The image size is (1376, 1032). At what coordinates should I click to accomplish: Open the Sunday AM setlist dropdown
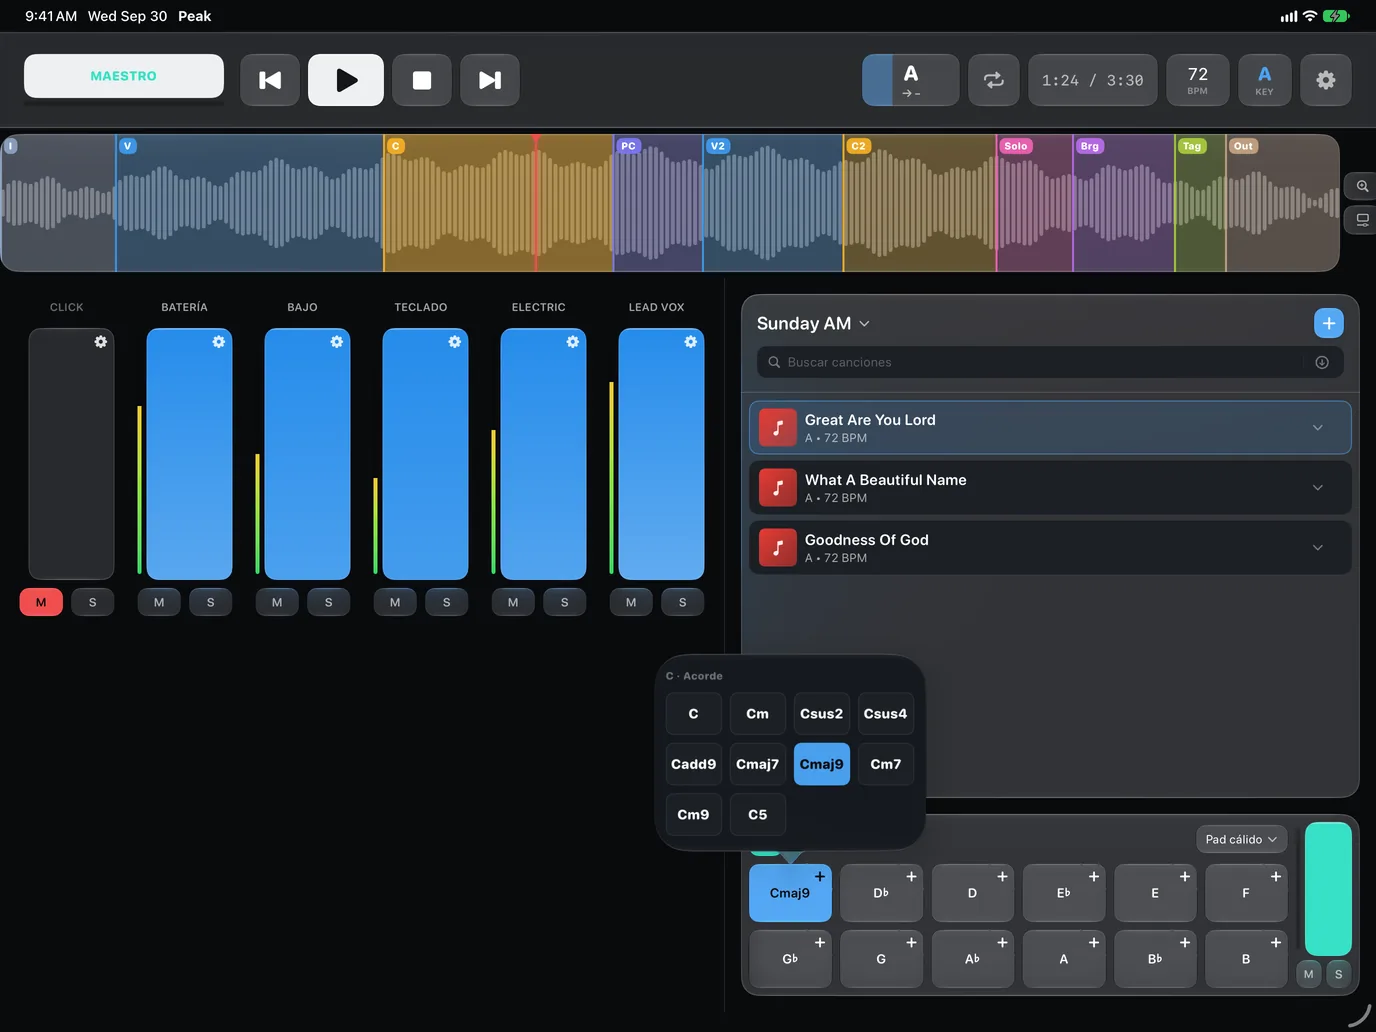click(x=813, y=323)
